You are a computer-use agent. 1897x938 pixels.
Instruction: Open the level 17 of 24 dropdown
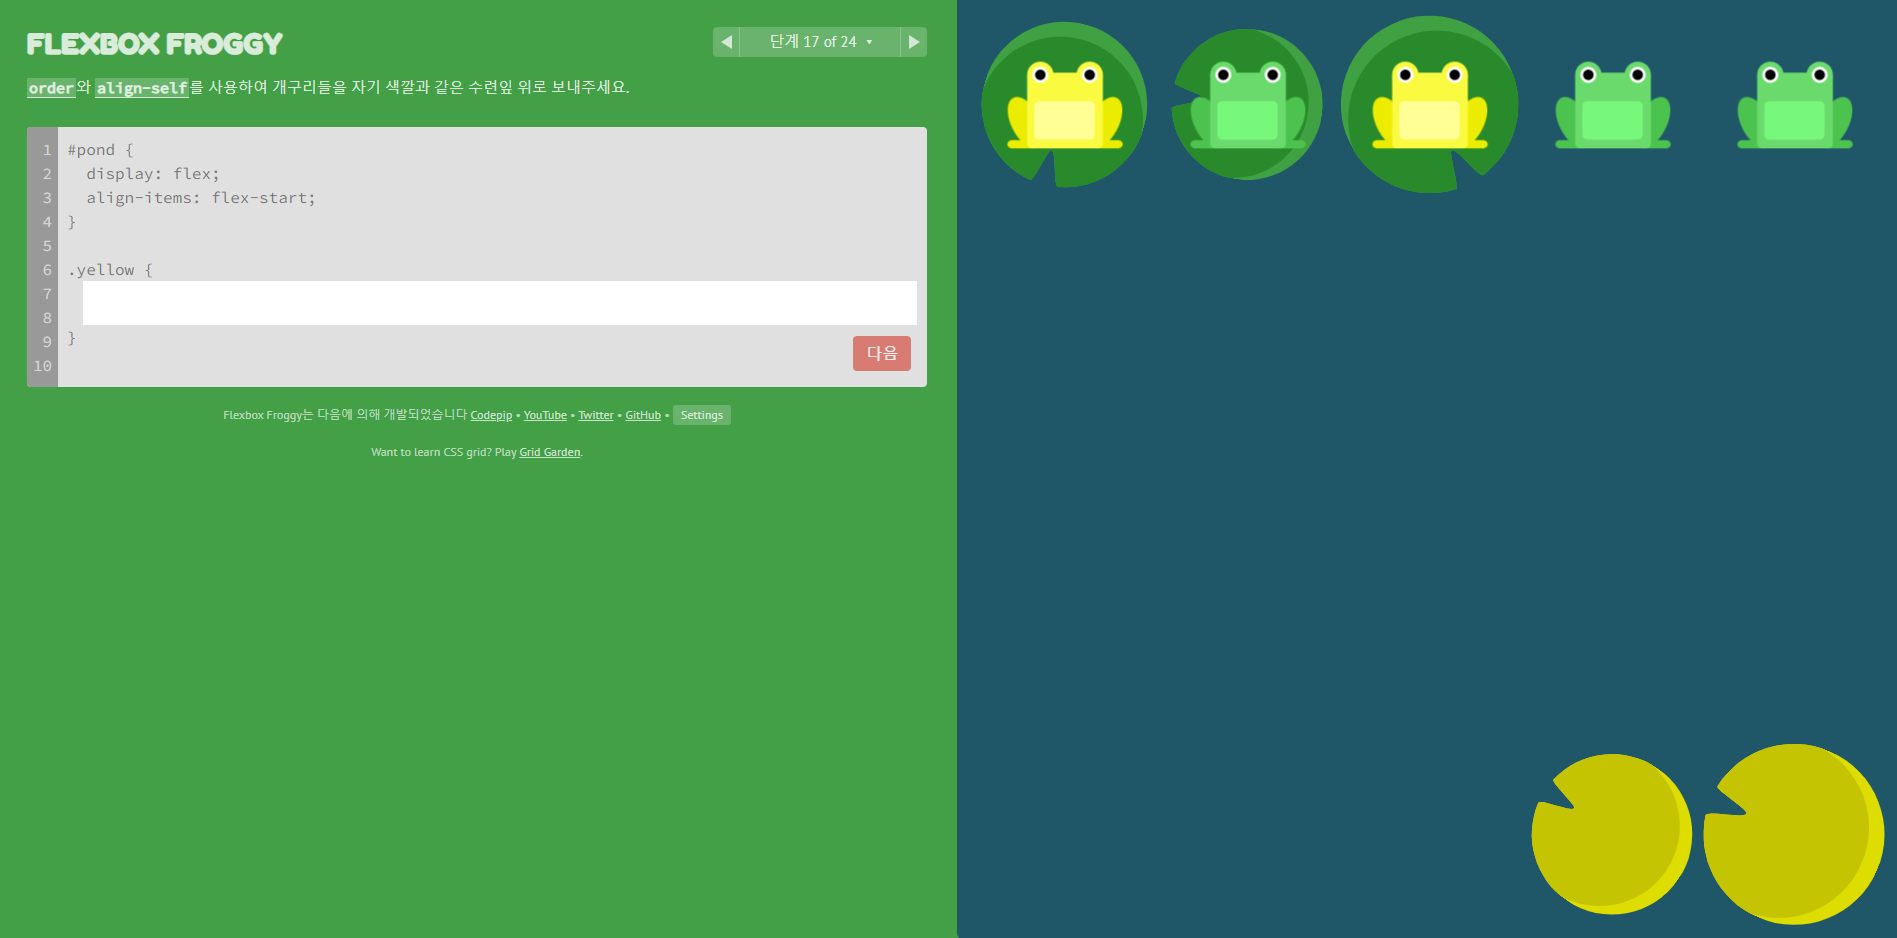[820, 42]
